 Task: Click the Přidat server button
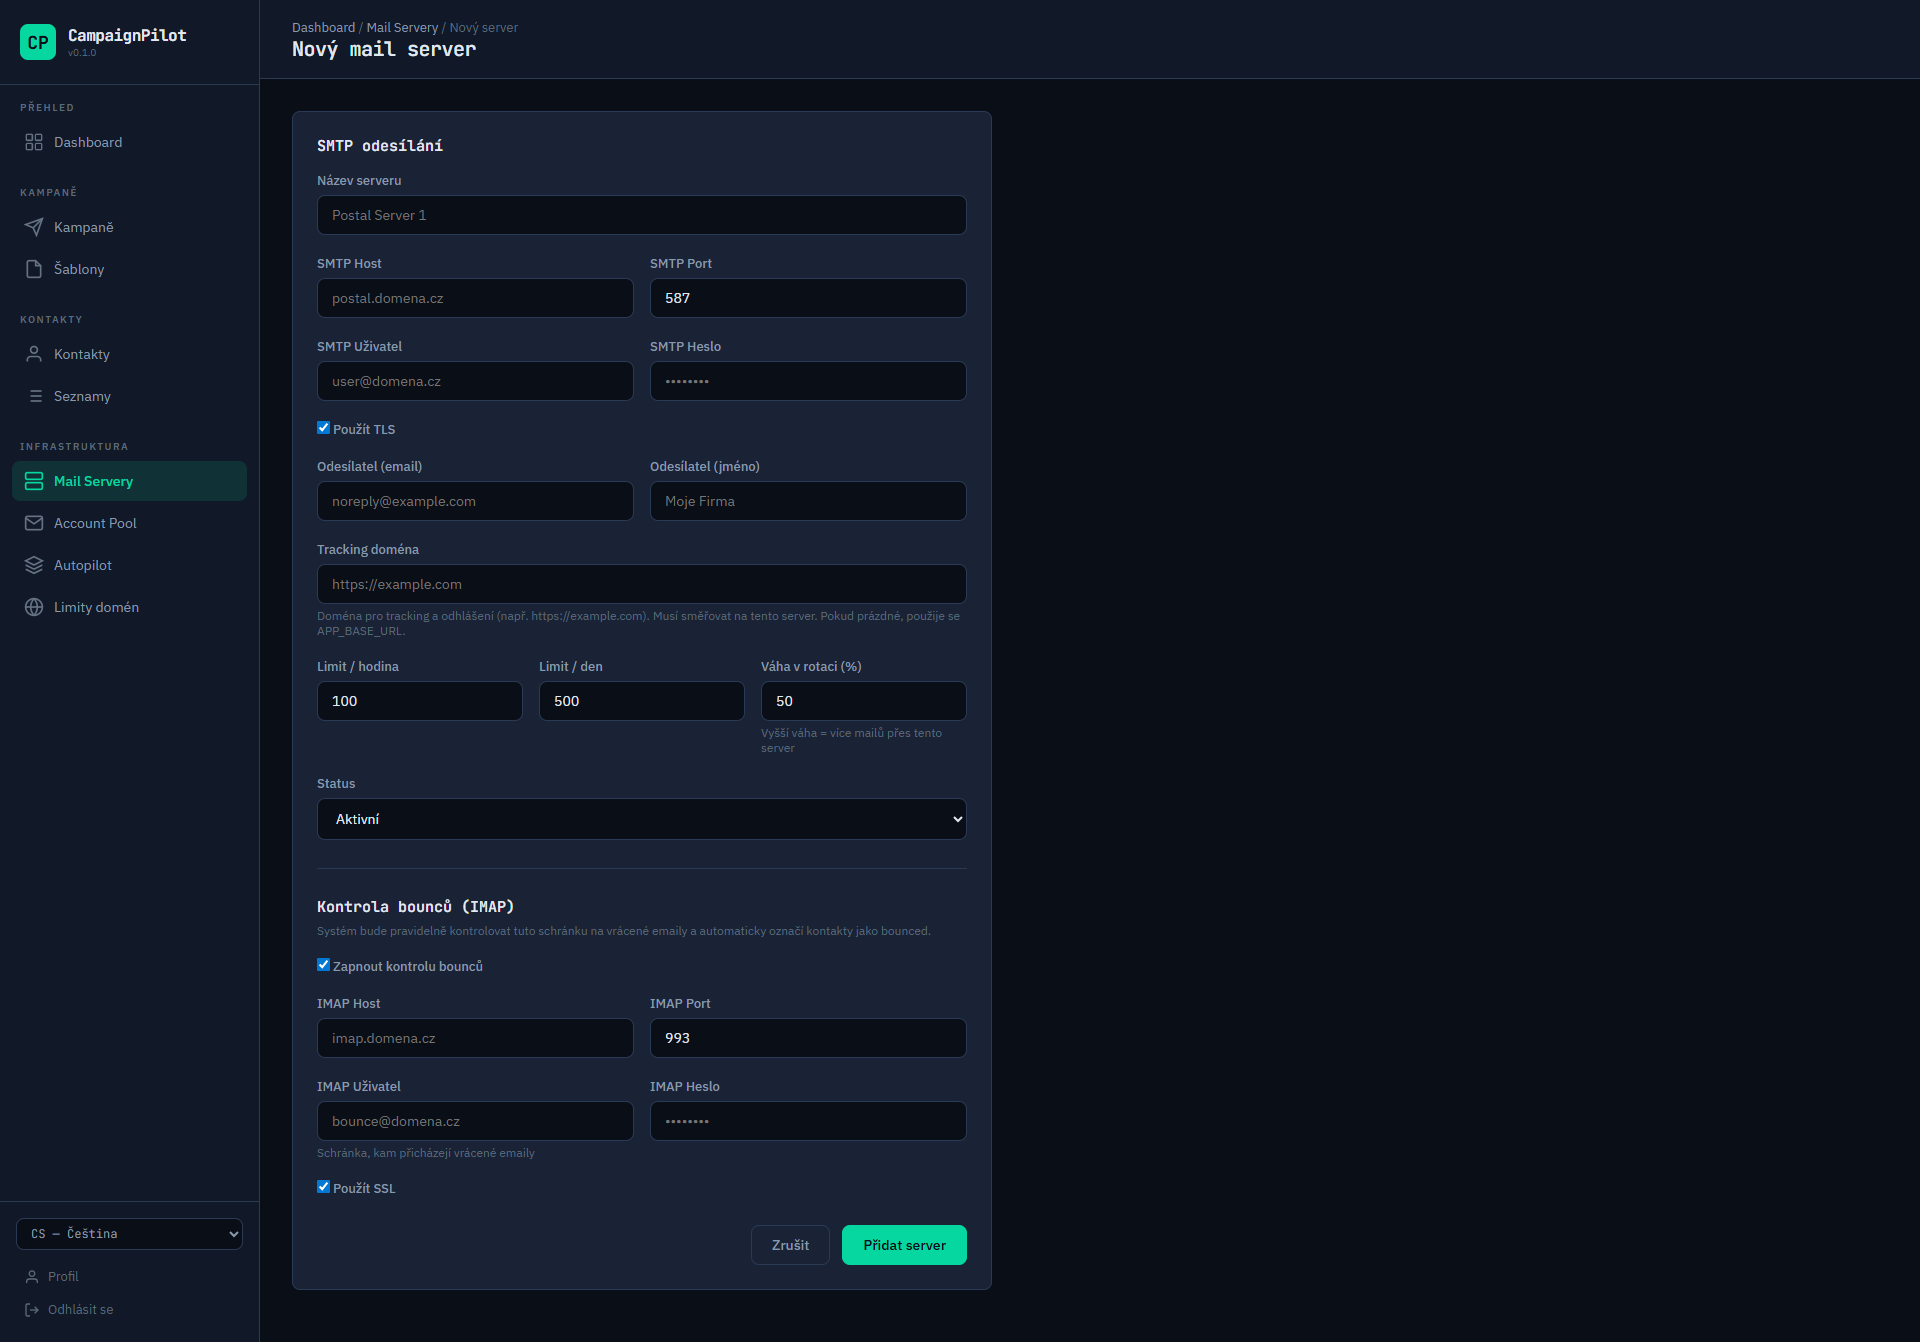click(904, 1245)
